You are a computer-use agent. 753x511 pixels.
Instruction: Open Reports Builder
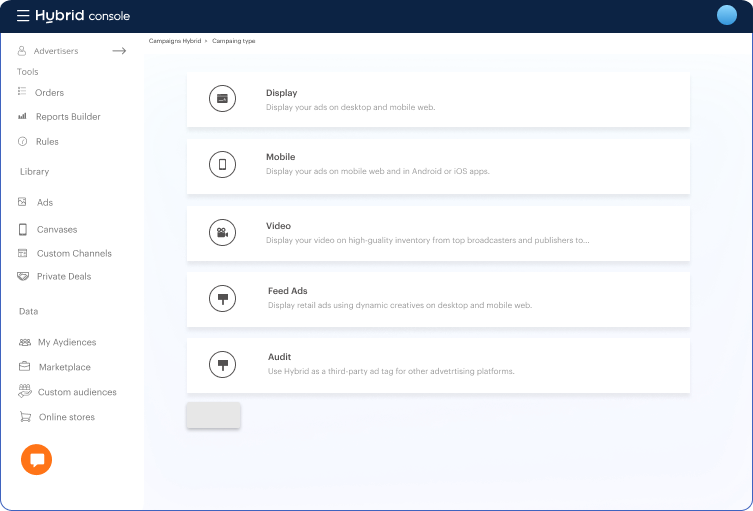coord(68,117)
